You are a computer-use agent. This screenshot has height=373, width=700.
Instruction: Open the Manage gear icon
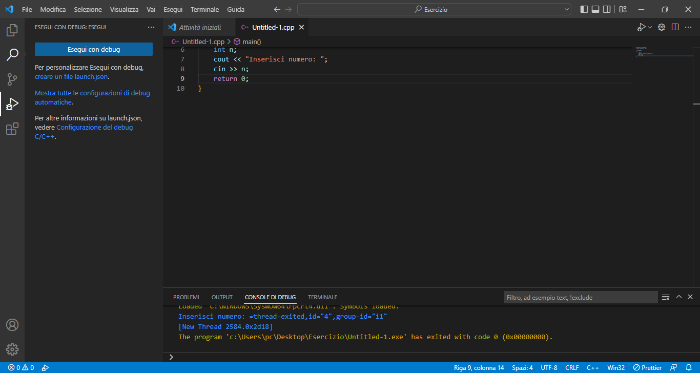tap(12, 349)
